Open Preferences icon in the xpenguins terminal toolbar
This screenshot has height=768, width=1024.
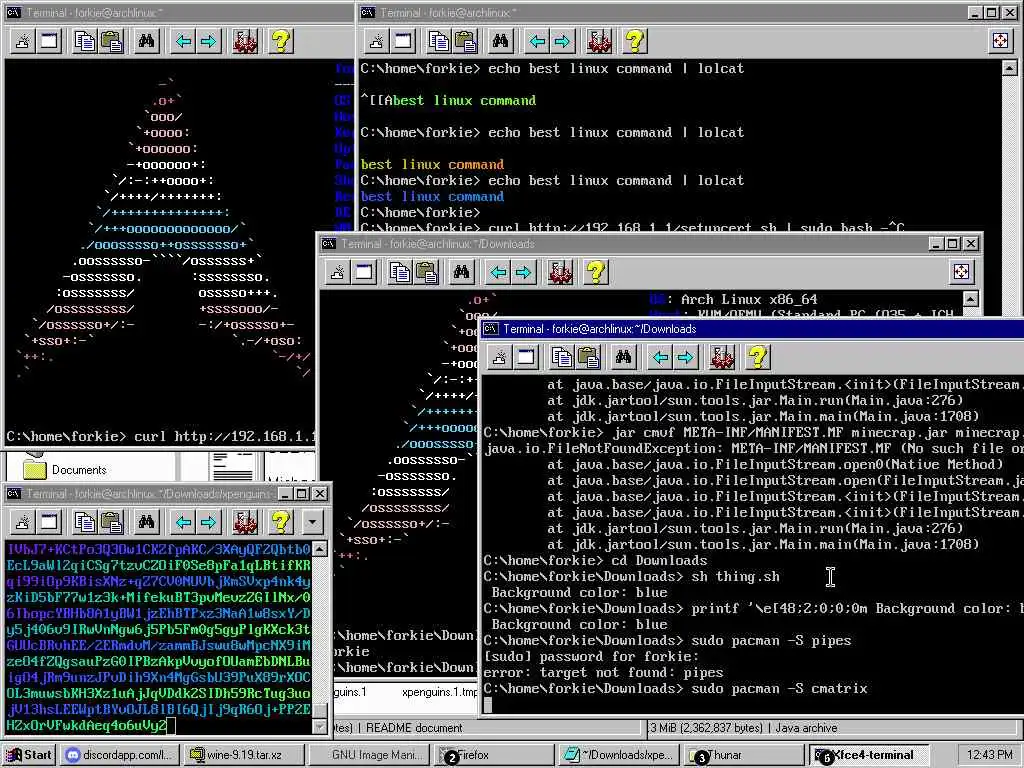(245, 522)
